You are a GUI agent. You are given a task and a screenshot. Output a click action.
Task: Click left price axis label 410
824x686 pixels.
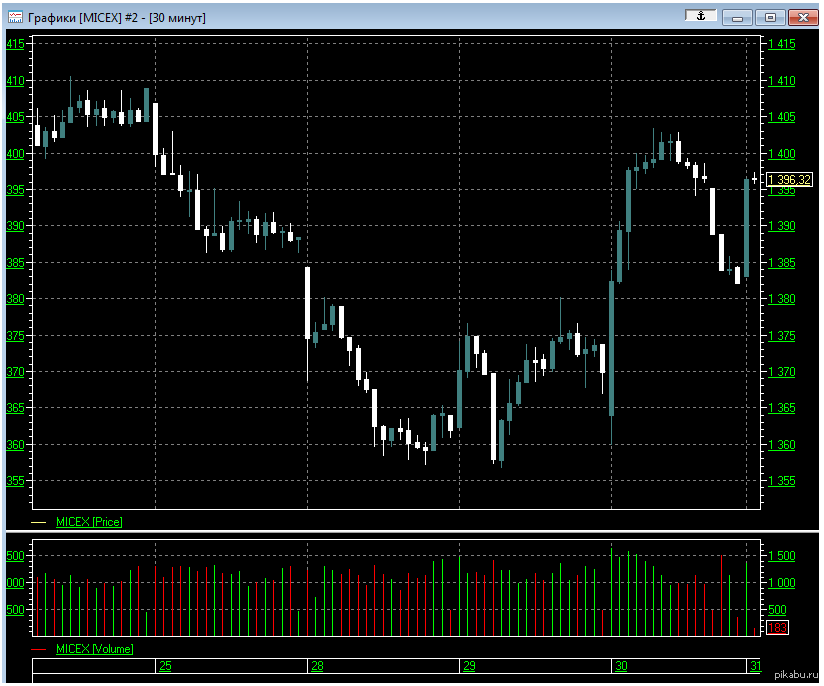pyautogui.click(x=15, y=81)
